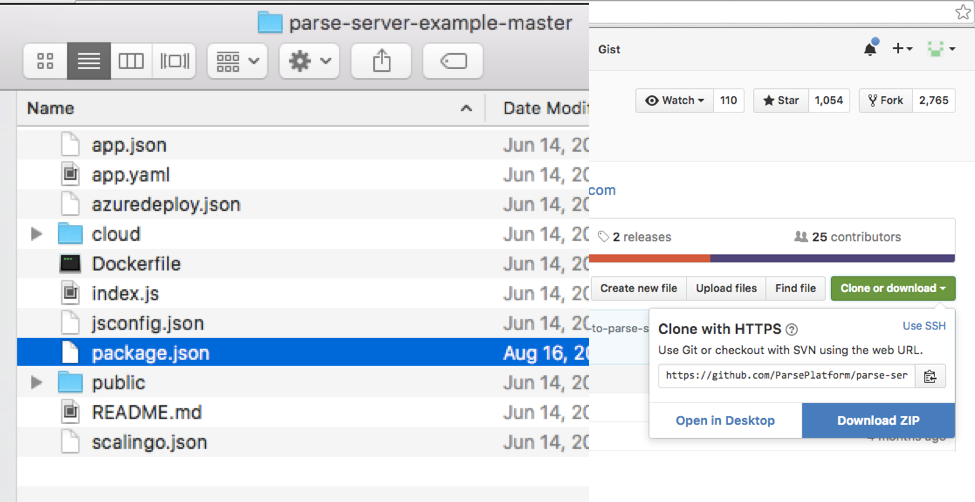This screenshot has width=975, height=502.
Task: Click the parse-server-example-master title folder icon
Action: pyautogui.click(x=270, y=23)
